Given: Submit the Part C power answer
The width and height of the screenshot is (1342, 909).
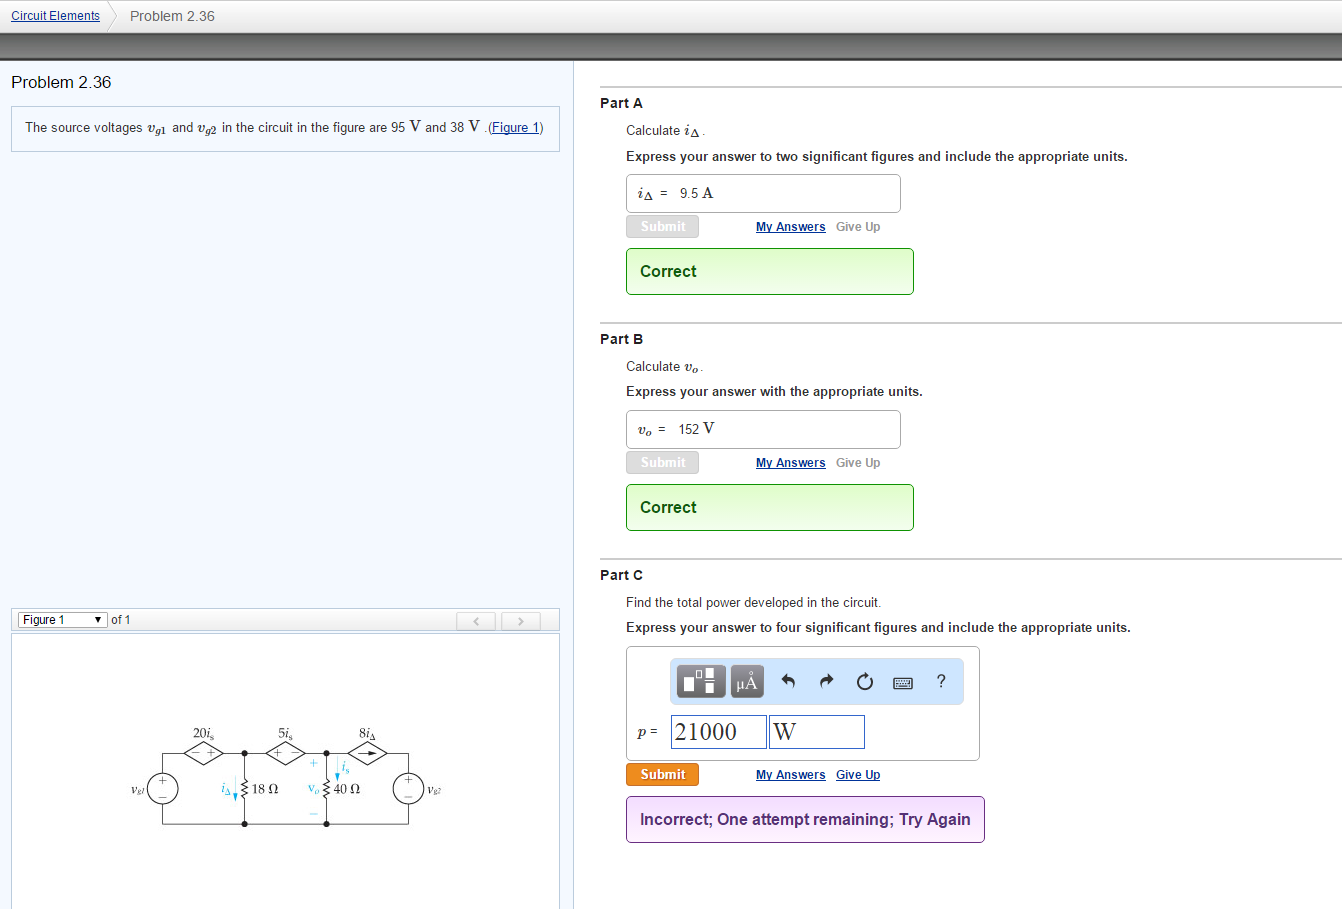Looking at the screenshot, I should 662,774.
